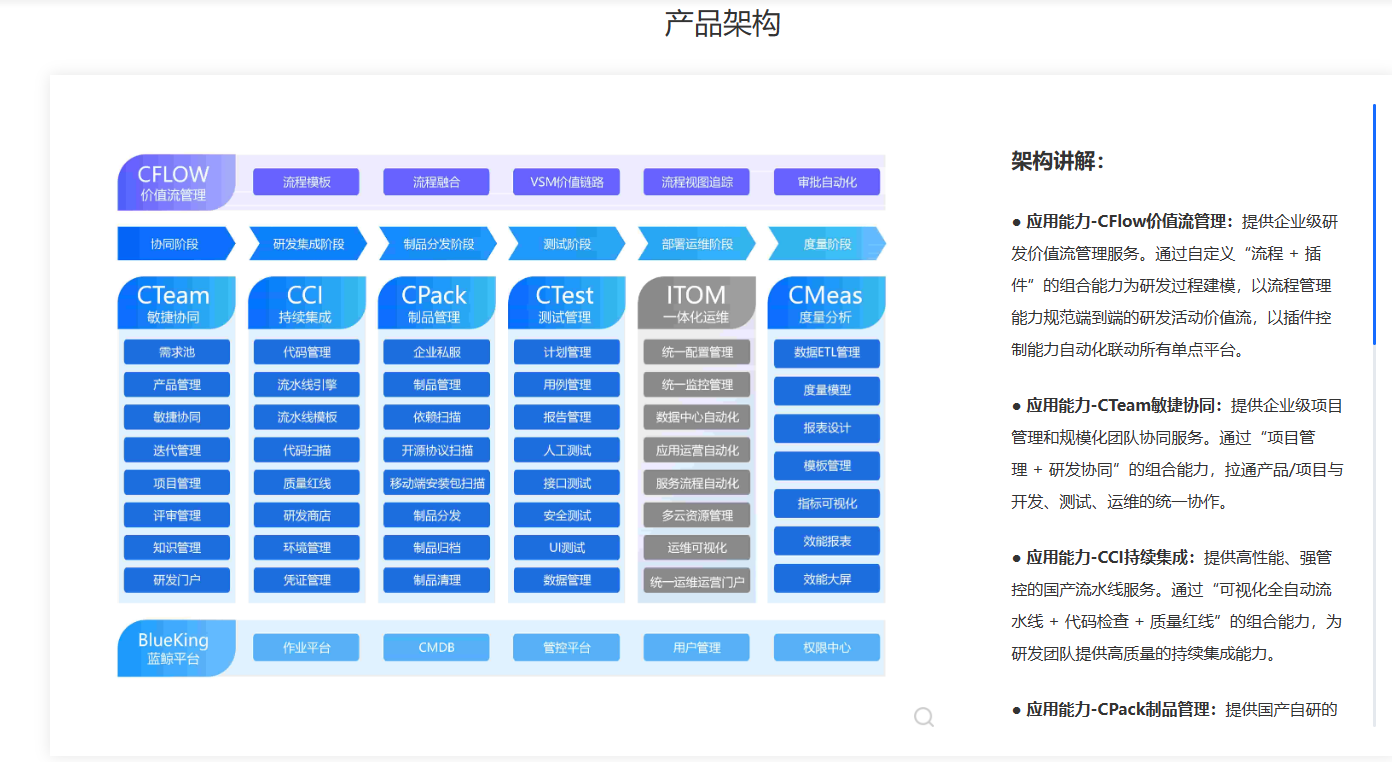
Task: Click the 产品架构 page title
Action: click(722, 23)
